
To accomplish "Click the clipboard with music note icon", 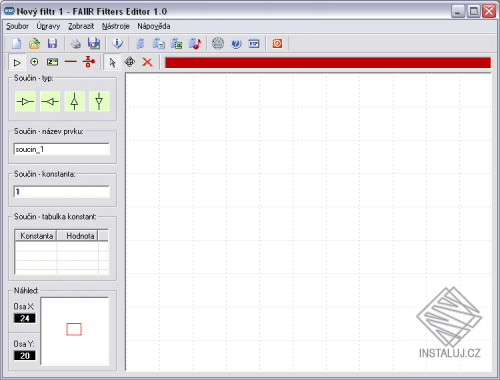I will [195, 44].
